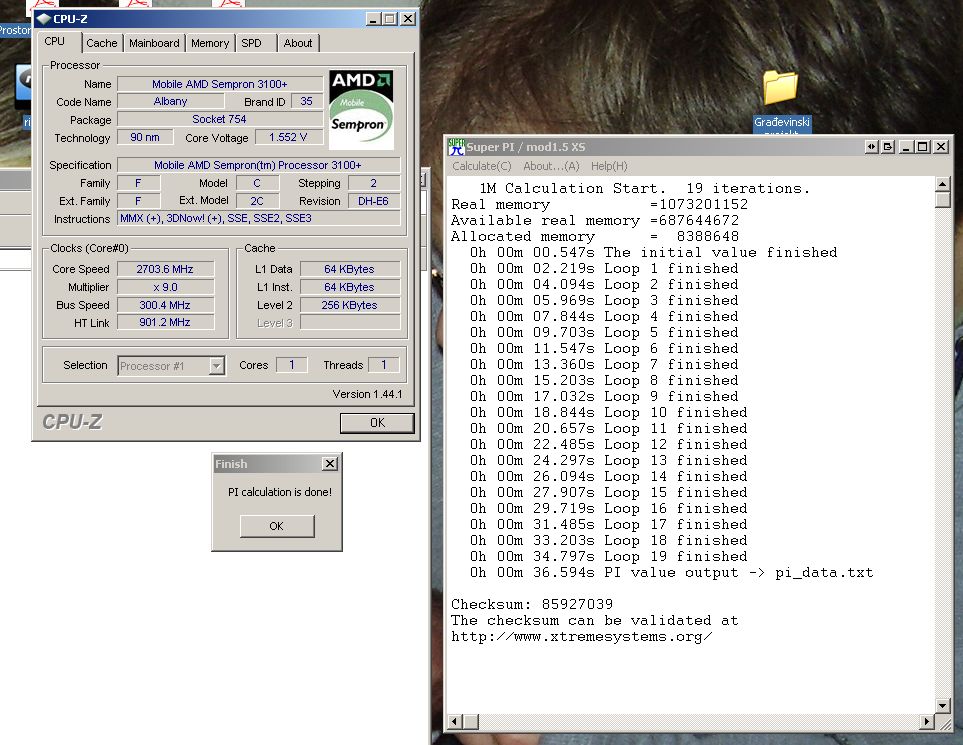Click the Version 1.44.1 label
This screenshot has height=745, width=963.
[367, 394]
